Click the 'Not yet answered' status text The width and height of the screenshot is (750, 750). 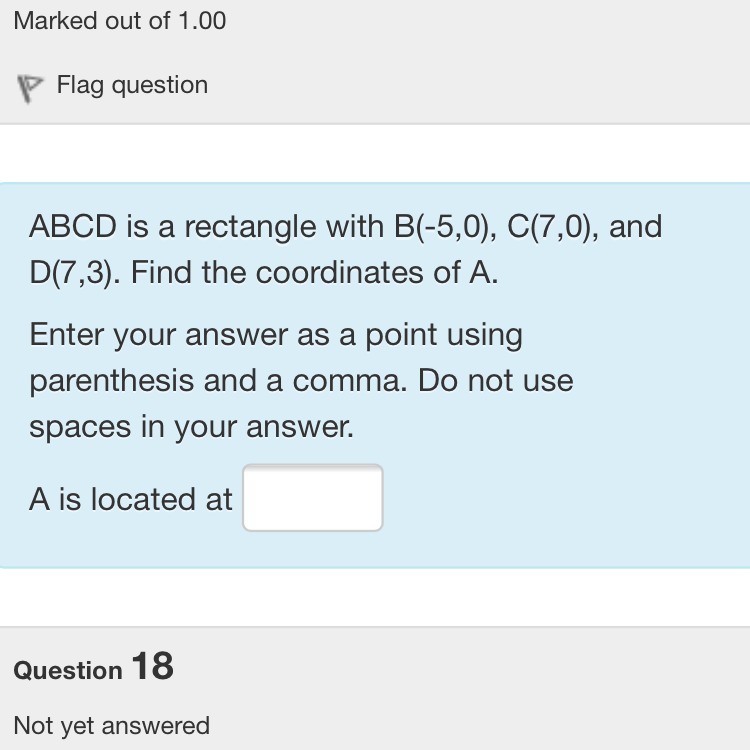pyautogui.click(x=111, y=725)
